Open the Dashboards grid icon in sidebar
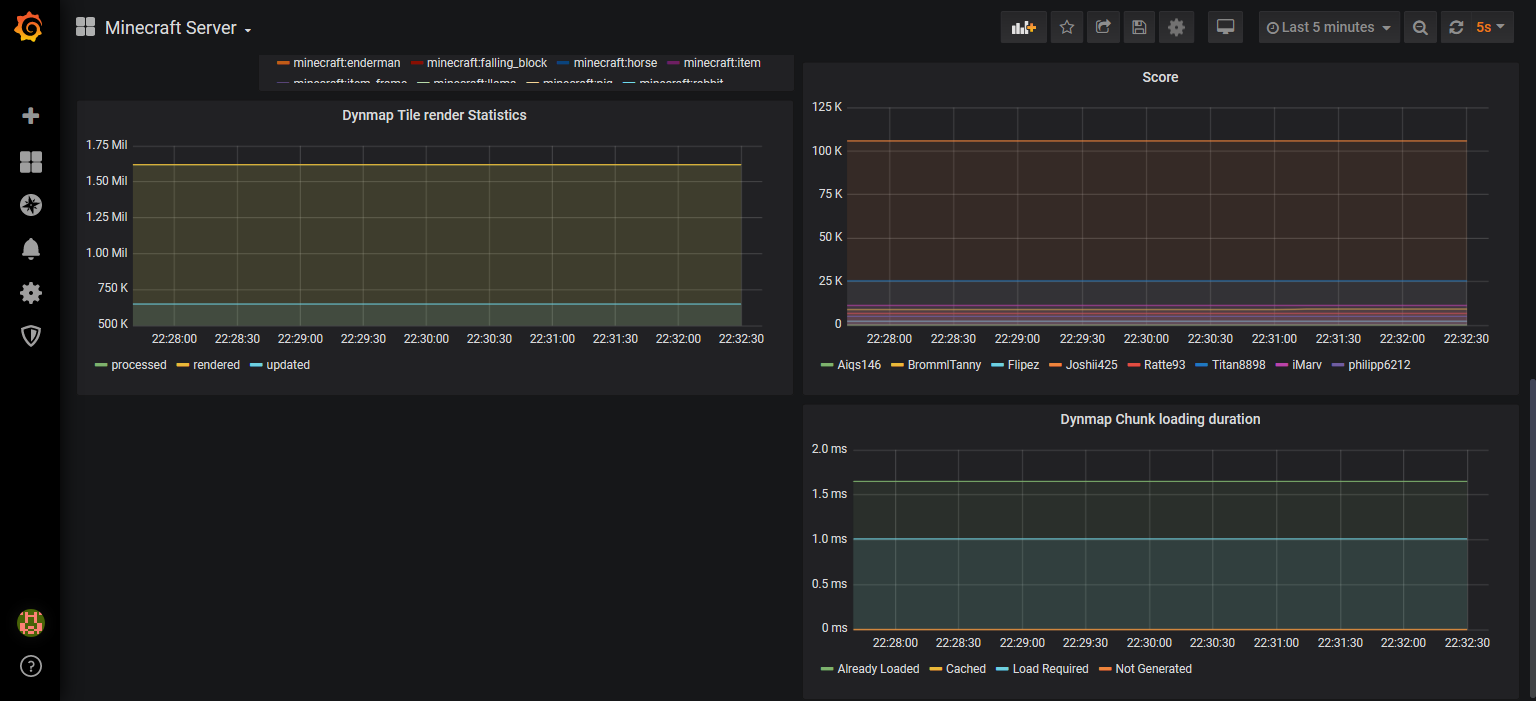 [x=30, y=162]
